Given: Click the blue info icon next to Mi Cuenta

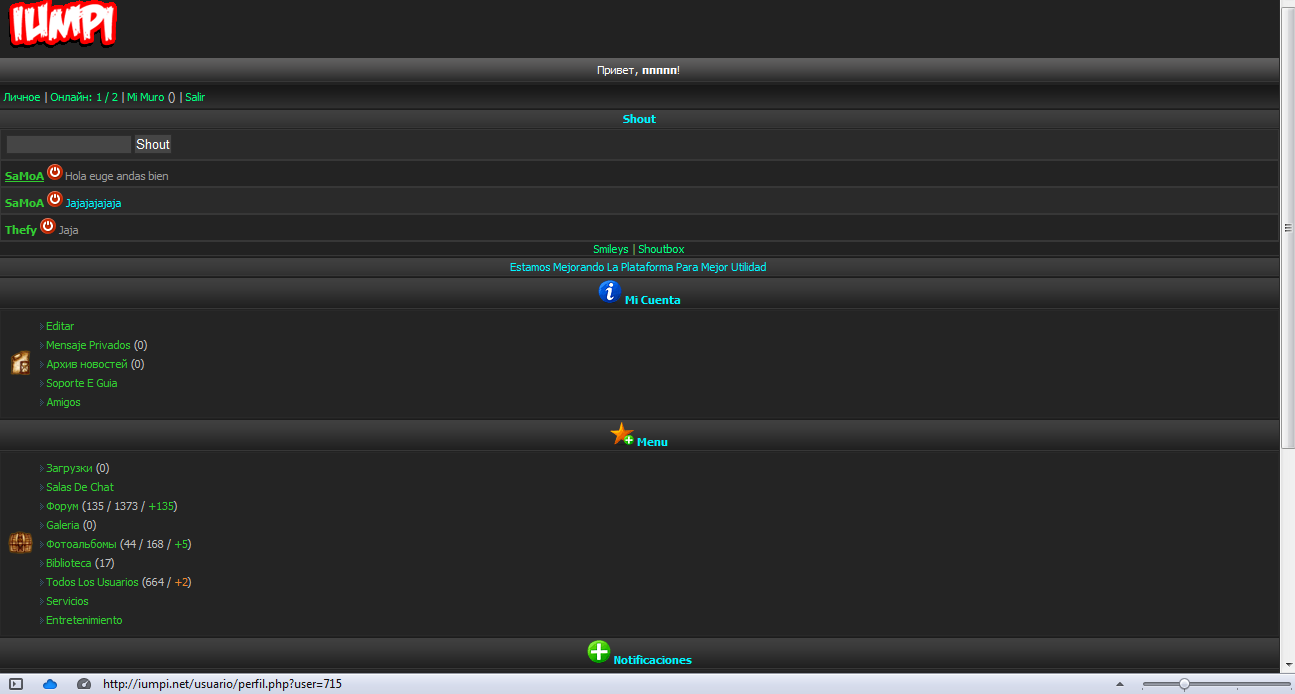Looking at the screenshot, I should (610, 292).
